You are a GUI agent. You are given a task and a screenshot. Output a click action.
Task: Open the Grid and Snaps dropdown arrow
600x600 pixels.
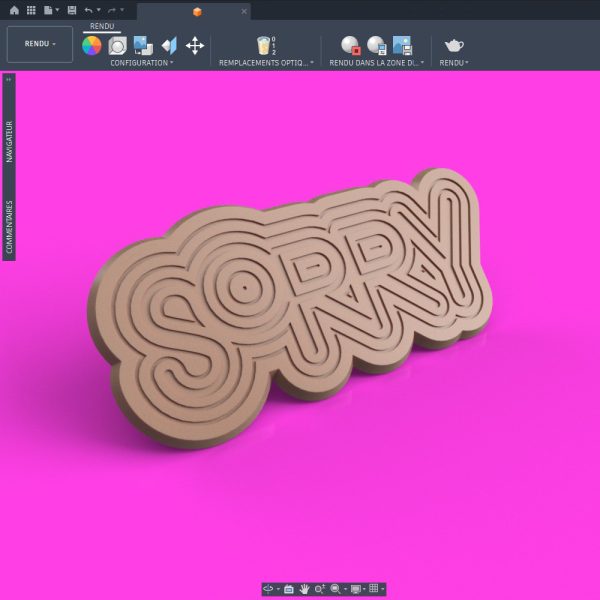pyautogui.click(x=382, y=589)
